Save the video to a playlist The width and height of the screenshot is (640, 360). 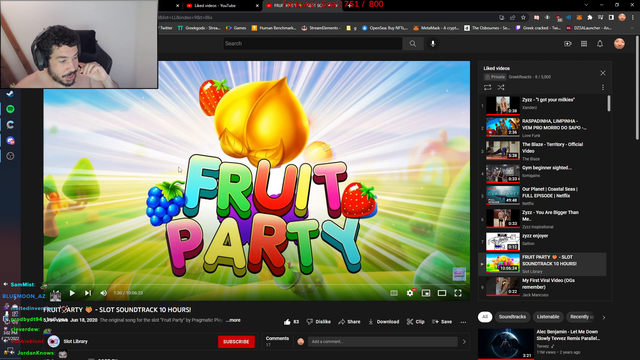click(442, 322)
